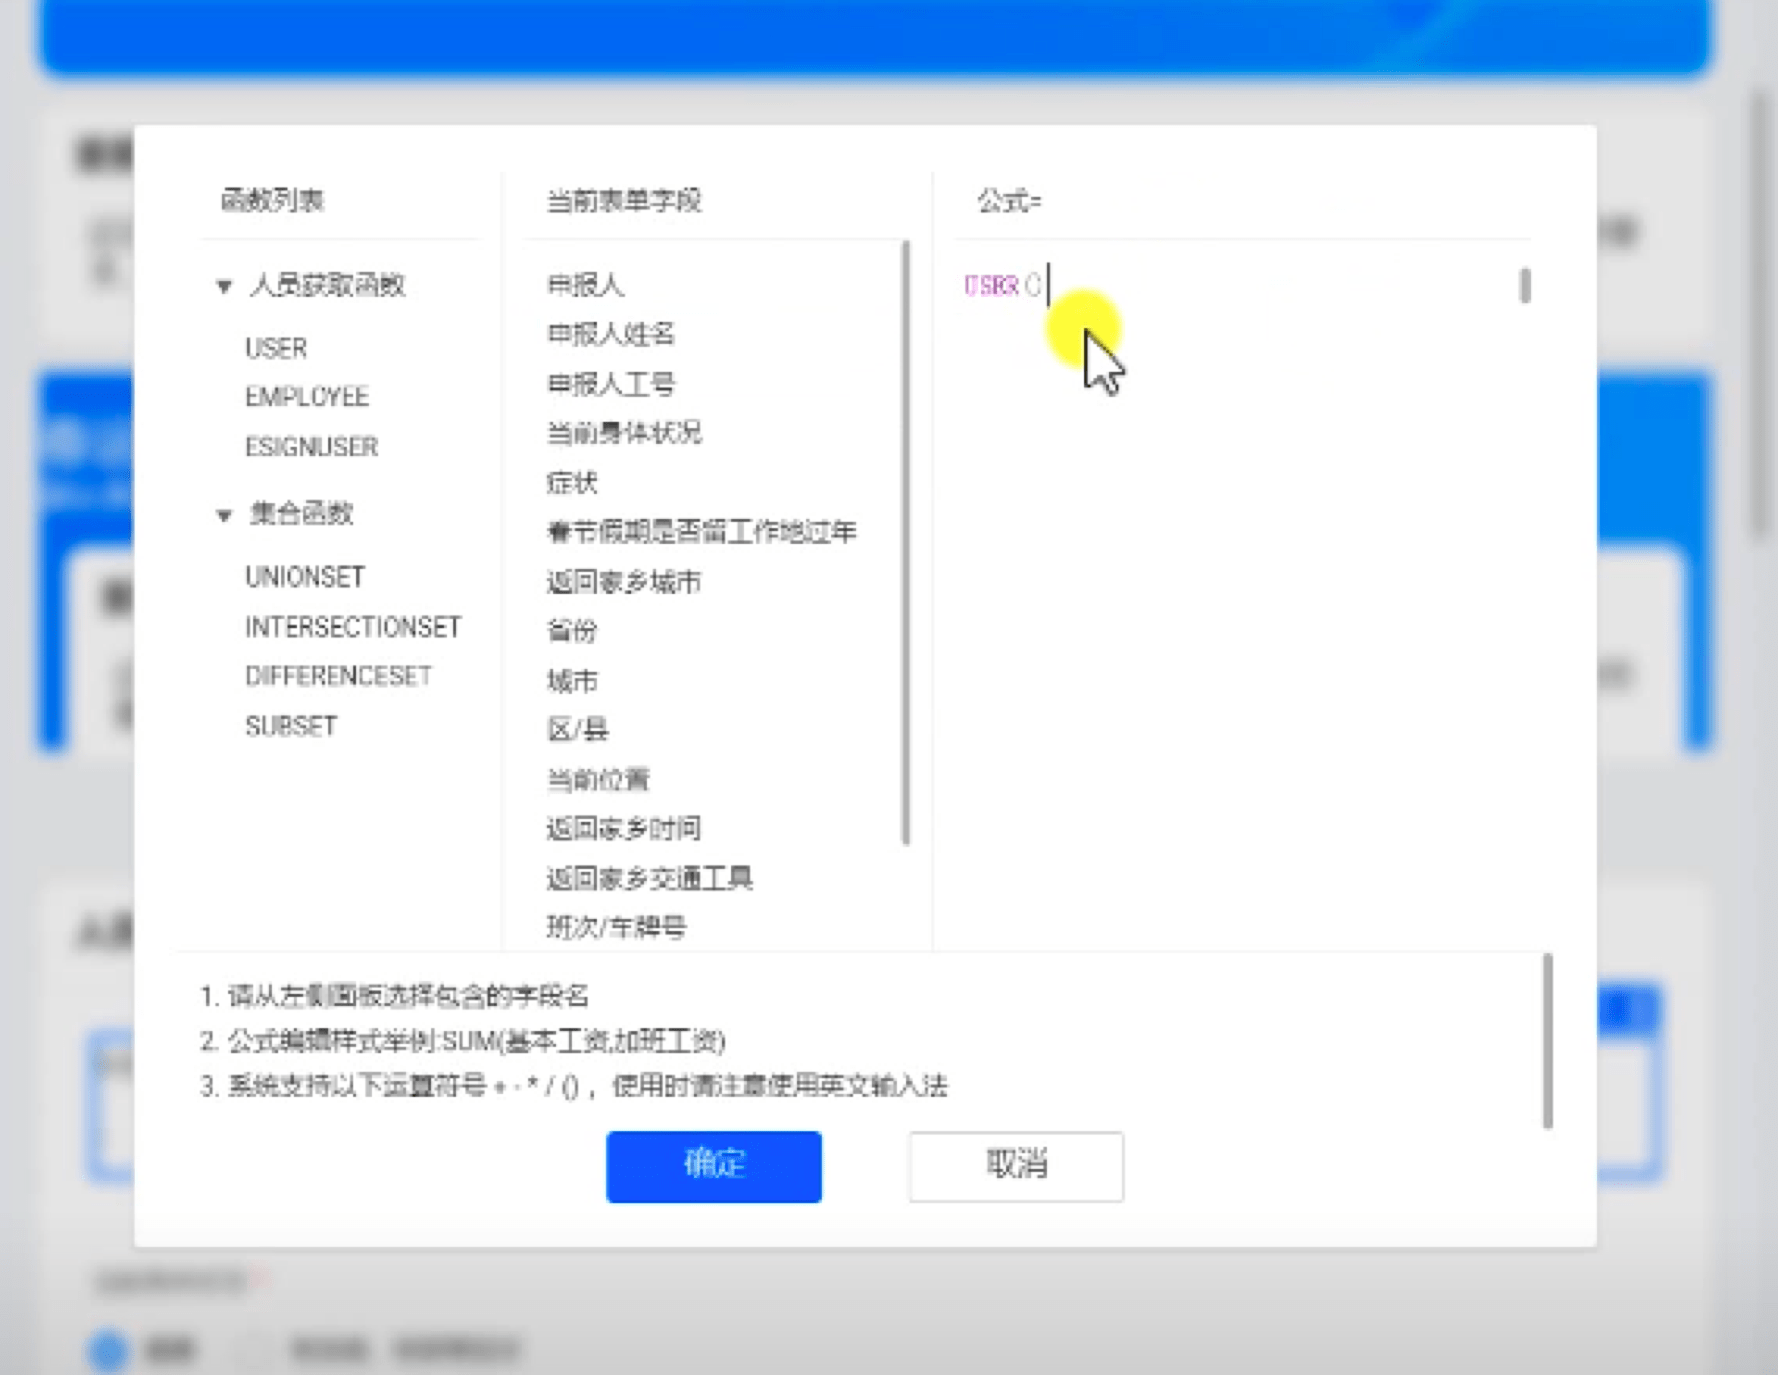
Task: Select the USER function
Action: (276, 348)
